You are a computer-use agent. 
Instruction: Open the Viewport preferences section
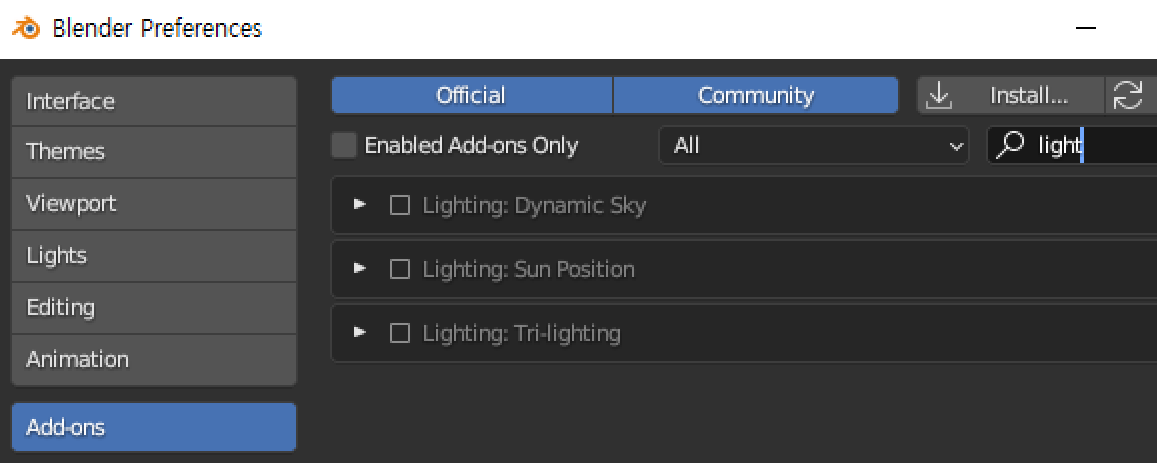tap(153, 204)
